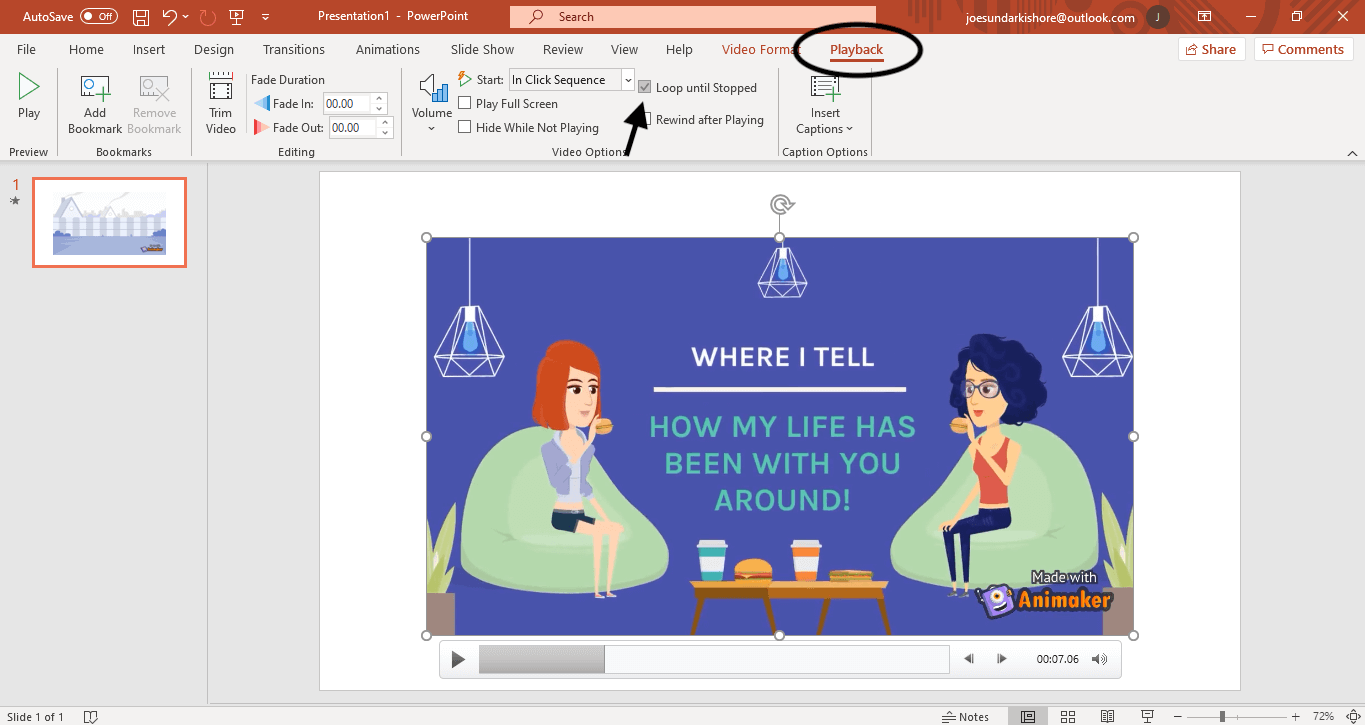
Task: Open the Start sequence dropdown
Action: [628, 80]
